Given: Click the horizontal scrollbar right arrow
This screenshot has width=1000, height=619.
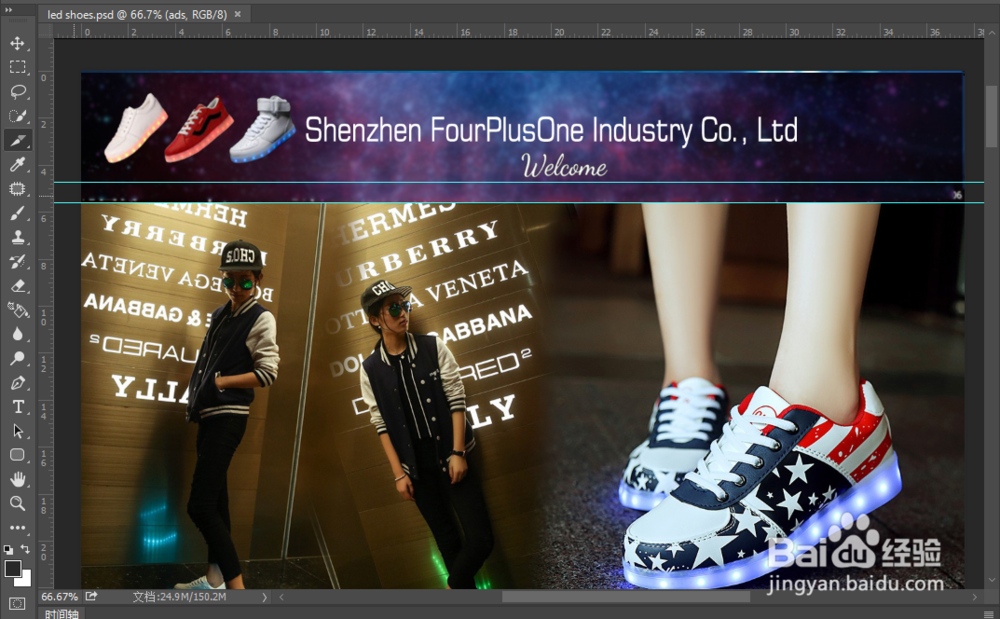Looking at the screenshot, I should point(974,597).
